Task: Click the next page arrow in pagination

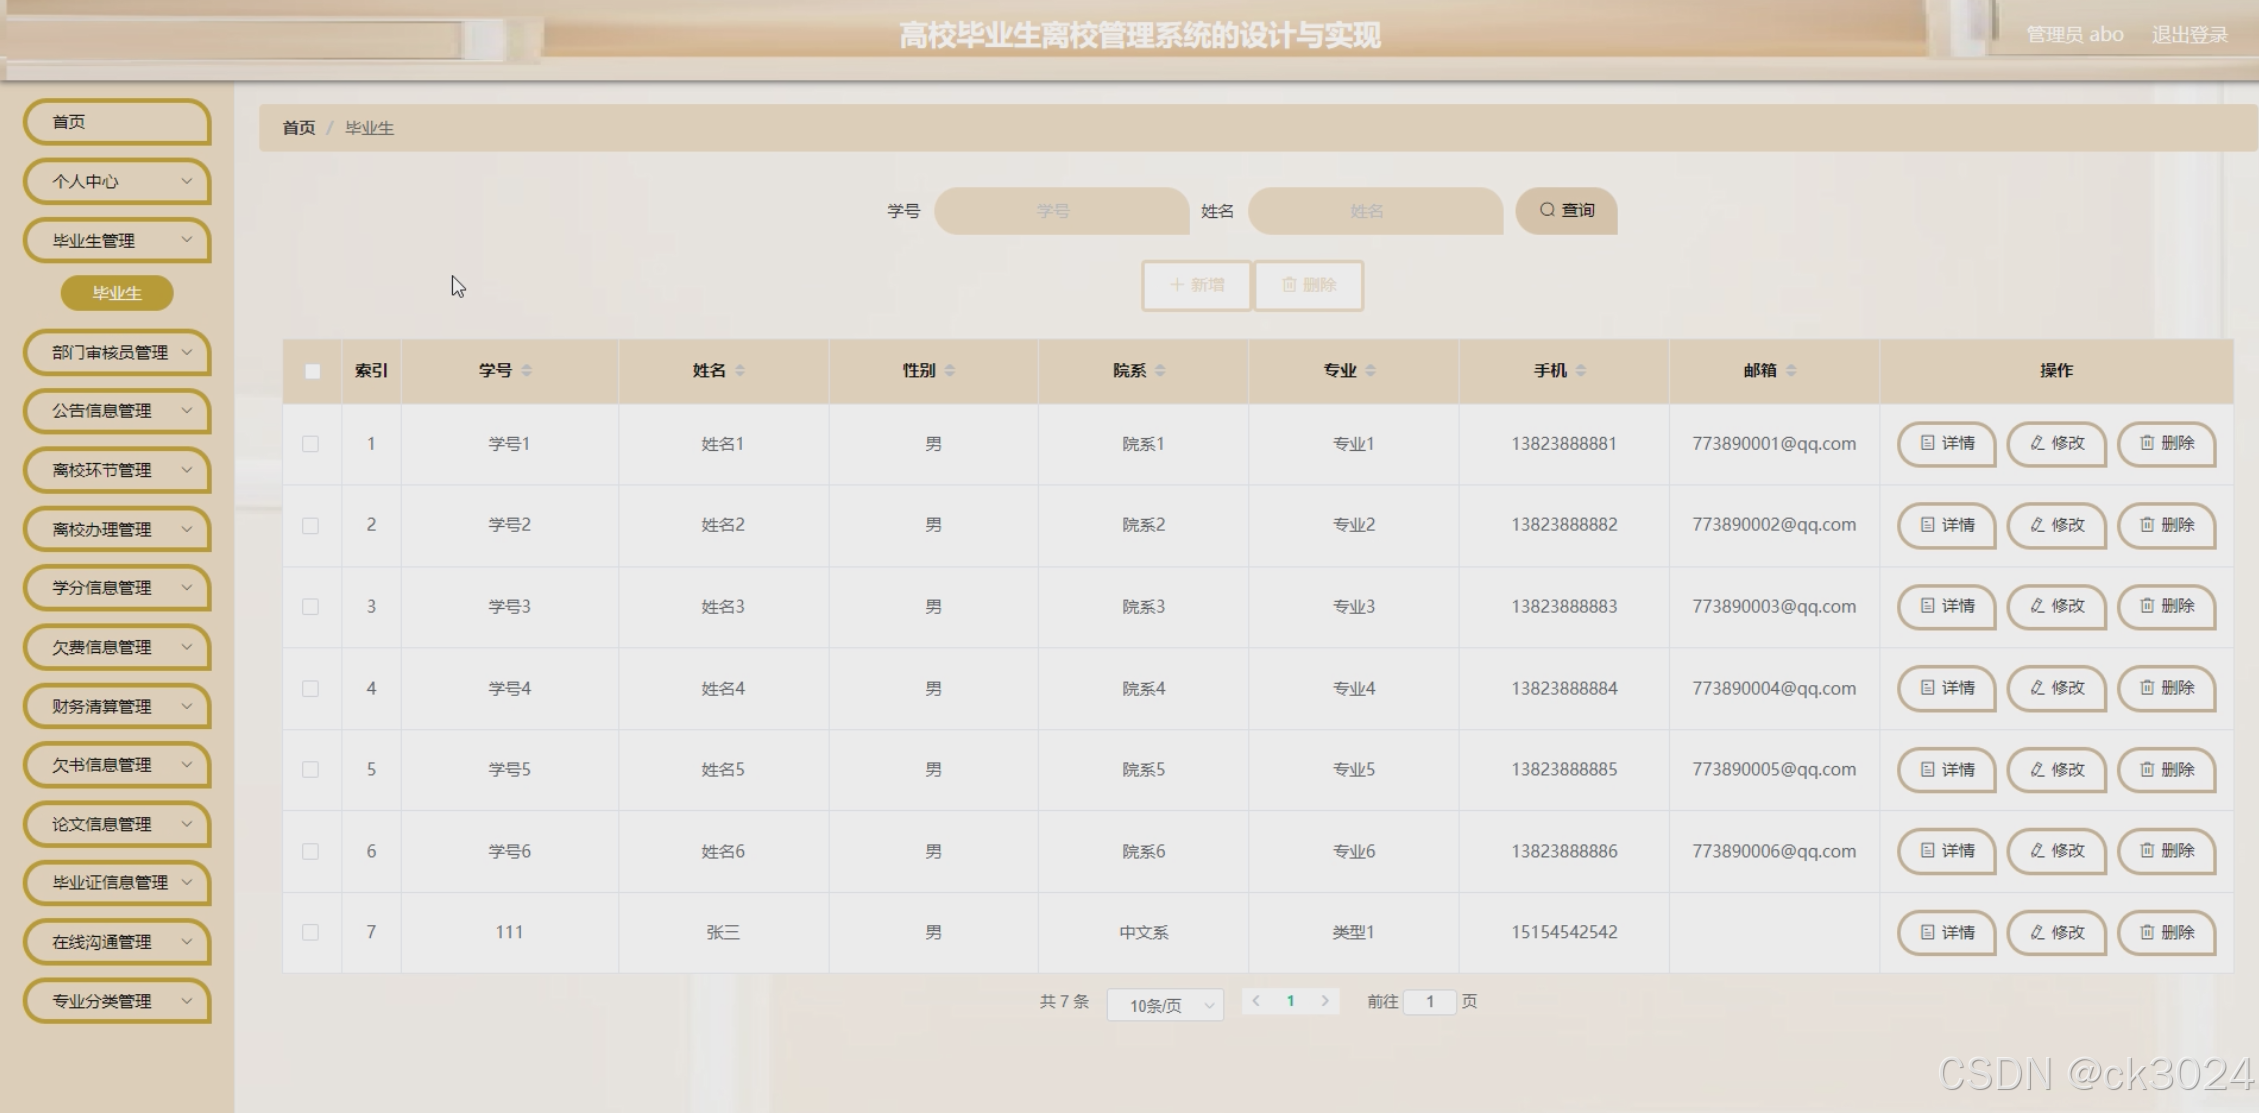Action: (x=1325, y=1000)
